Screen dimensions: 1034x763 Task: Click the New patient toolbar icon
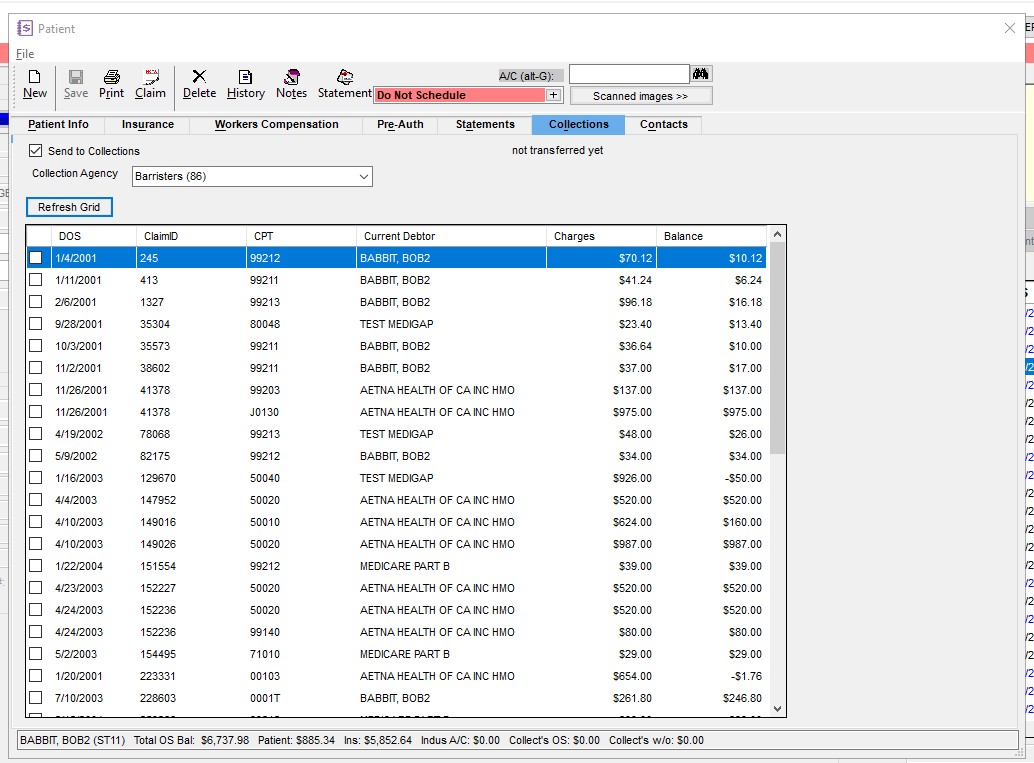34,84
